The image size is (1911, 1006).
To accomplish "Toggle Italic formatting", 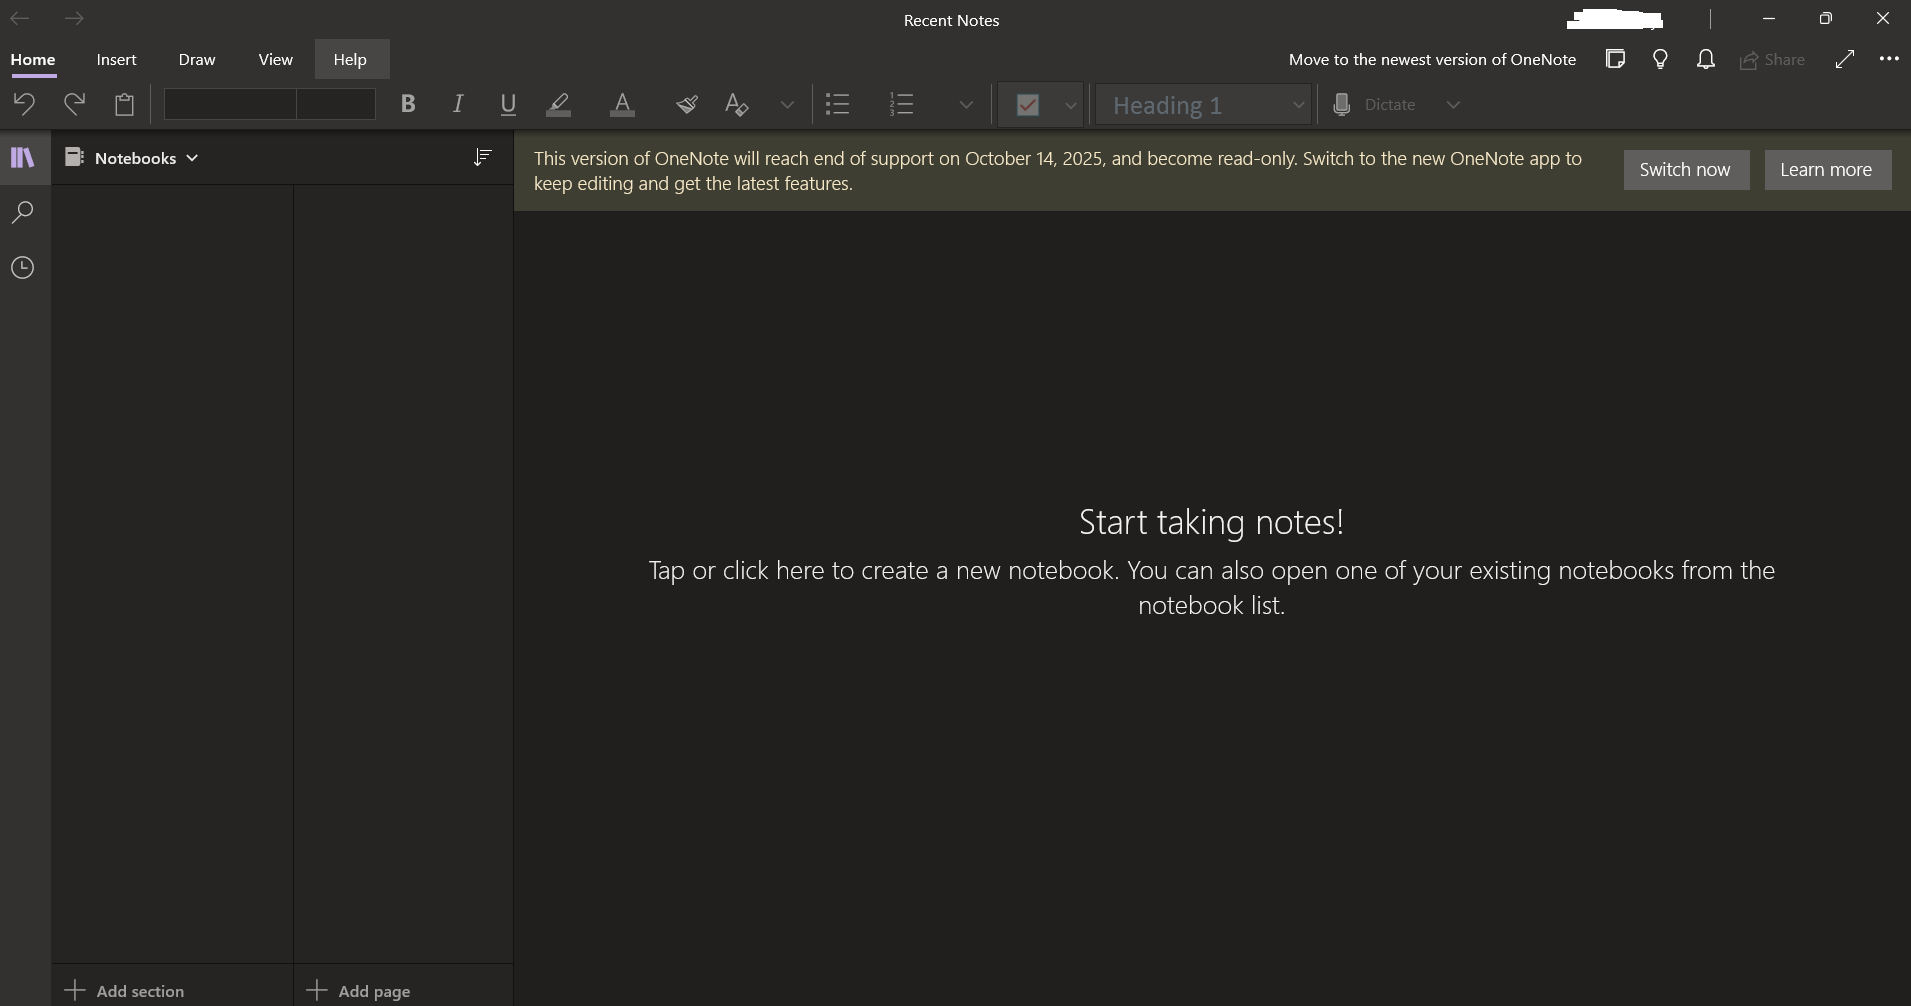I will point(458,104).
